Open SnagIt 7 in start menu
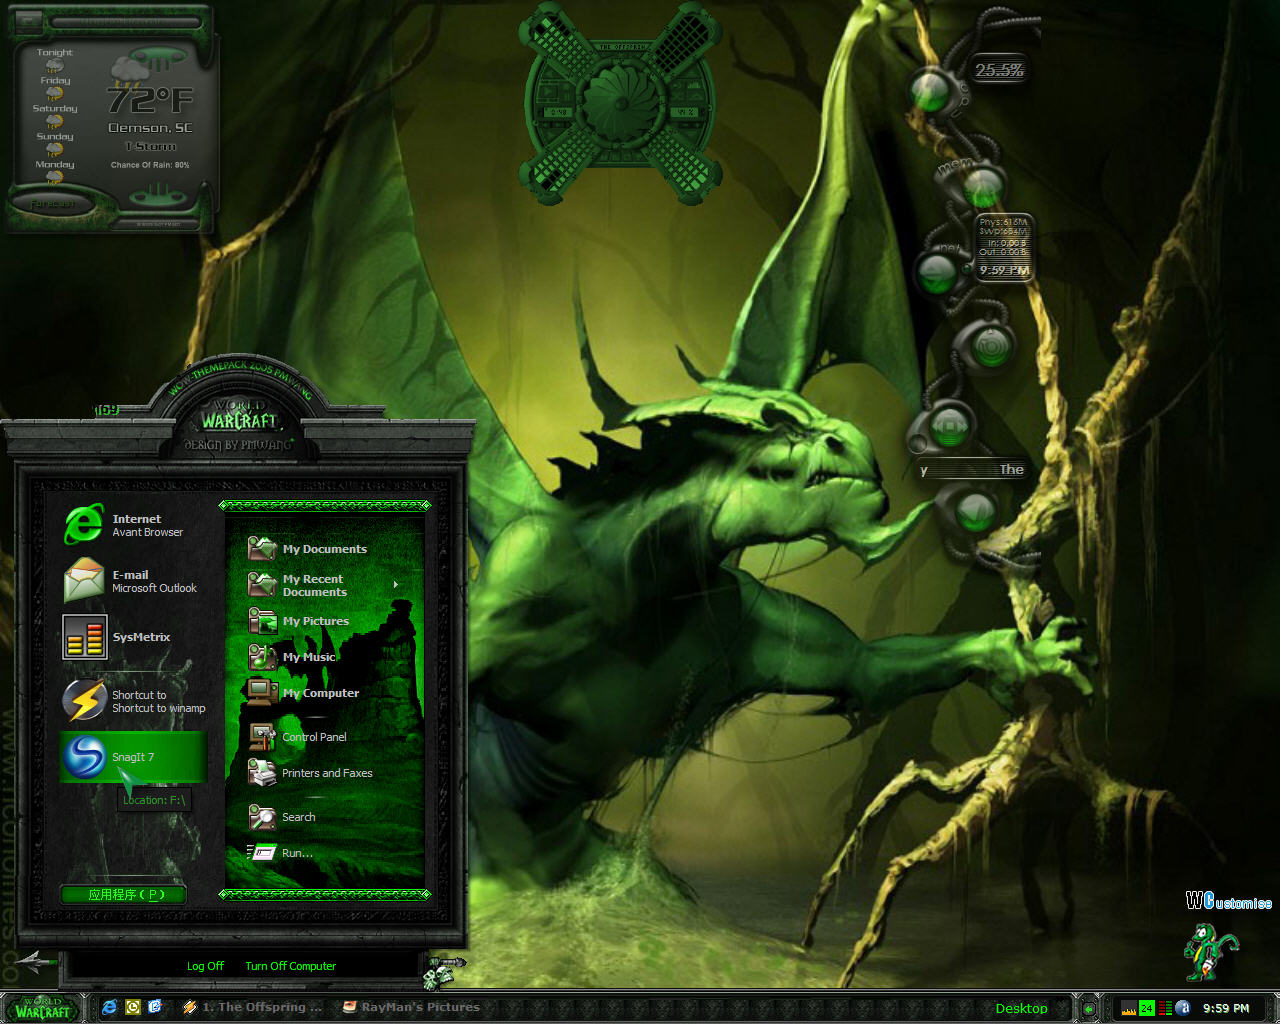Screen dimensions: 1280x1024 tap(133, 757)
